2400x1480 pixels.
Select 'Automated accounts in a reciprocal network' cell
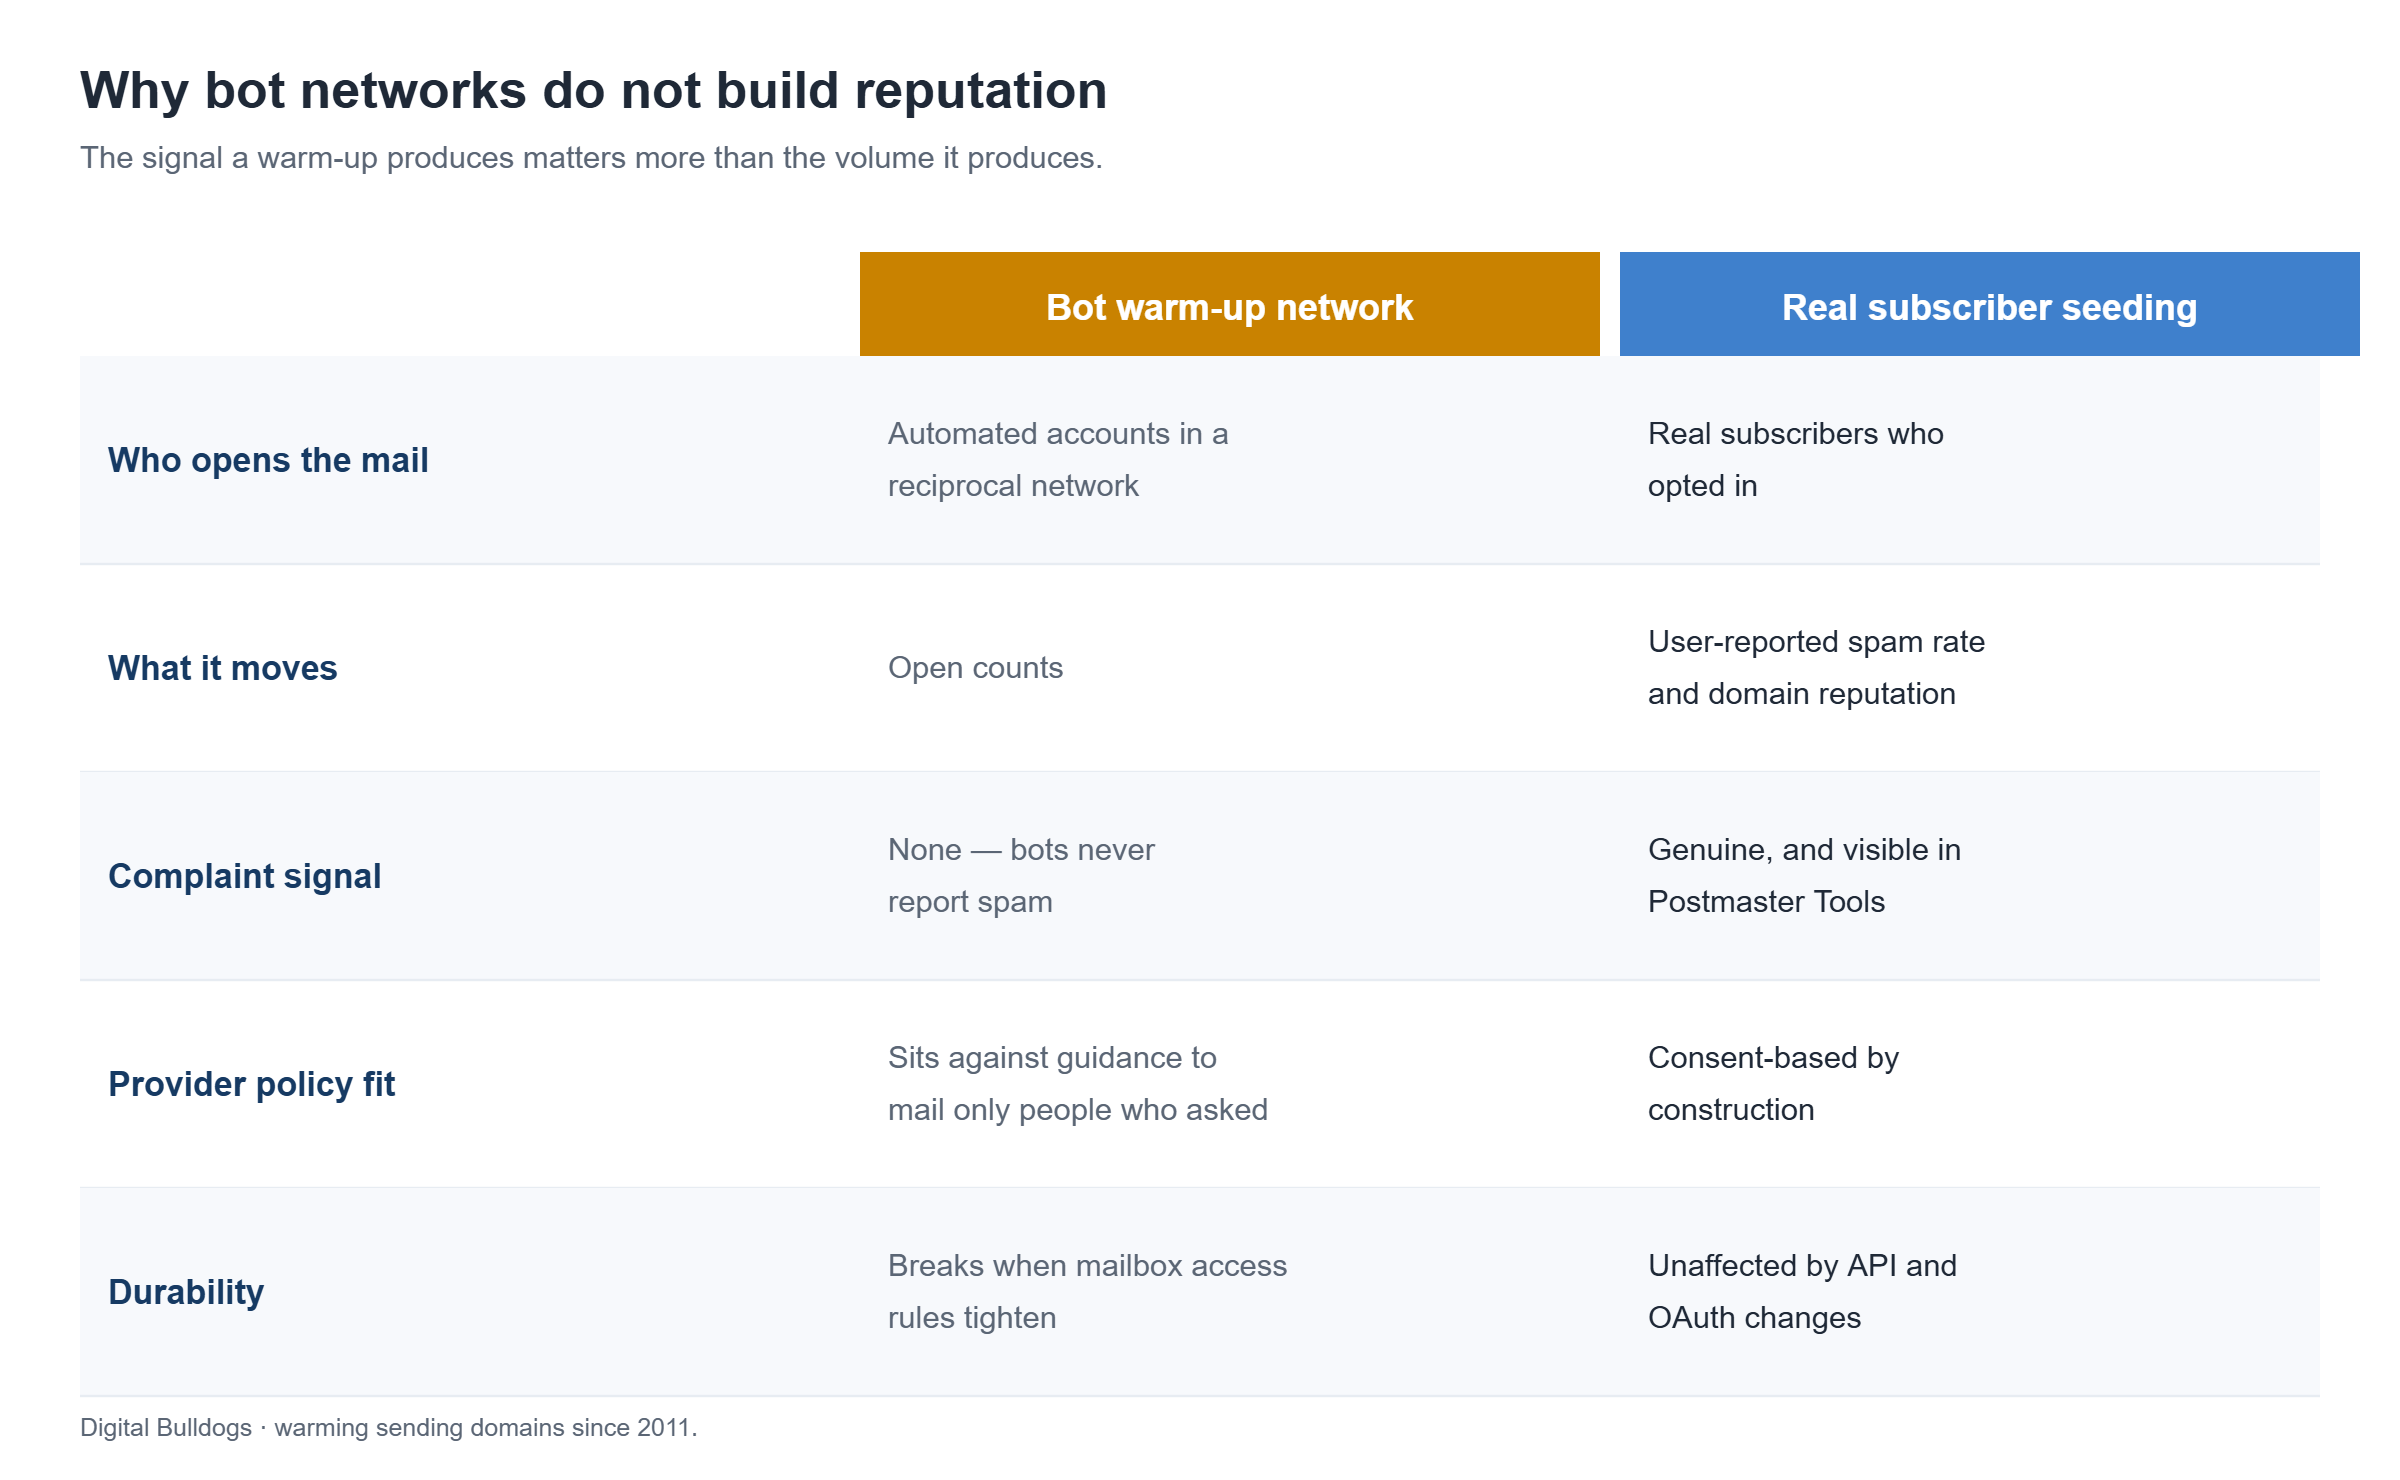(1058, 460)
